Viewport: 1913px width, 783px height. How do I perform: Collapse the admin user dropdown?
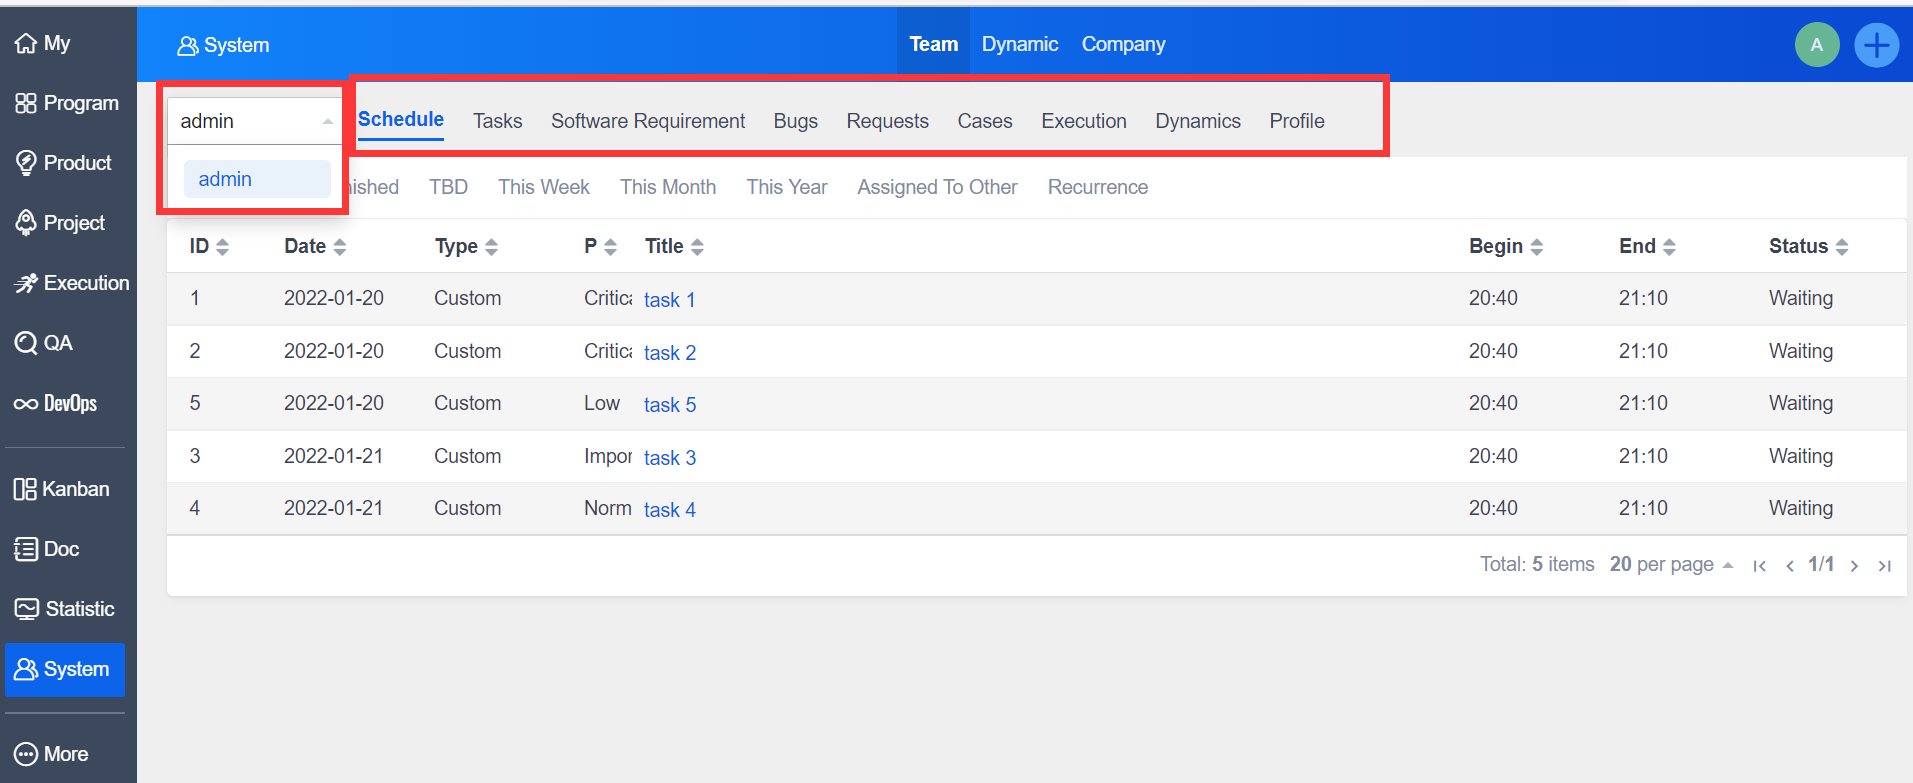tap(327, 121)
